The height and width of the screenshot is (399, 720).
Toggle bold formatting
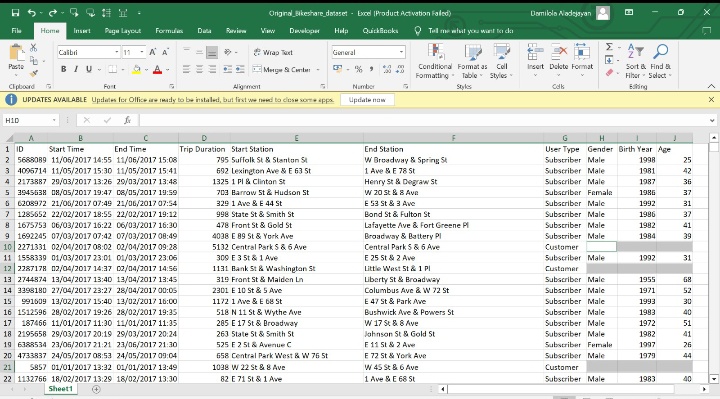pos(63,69)
